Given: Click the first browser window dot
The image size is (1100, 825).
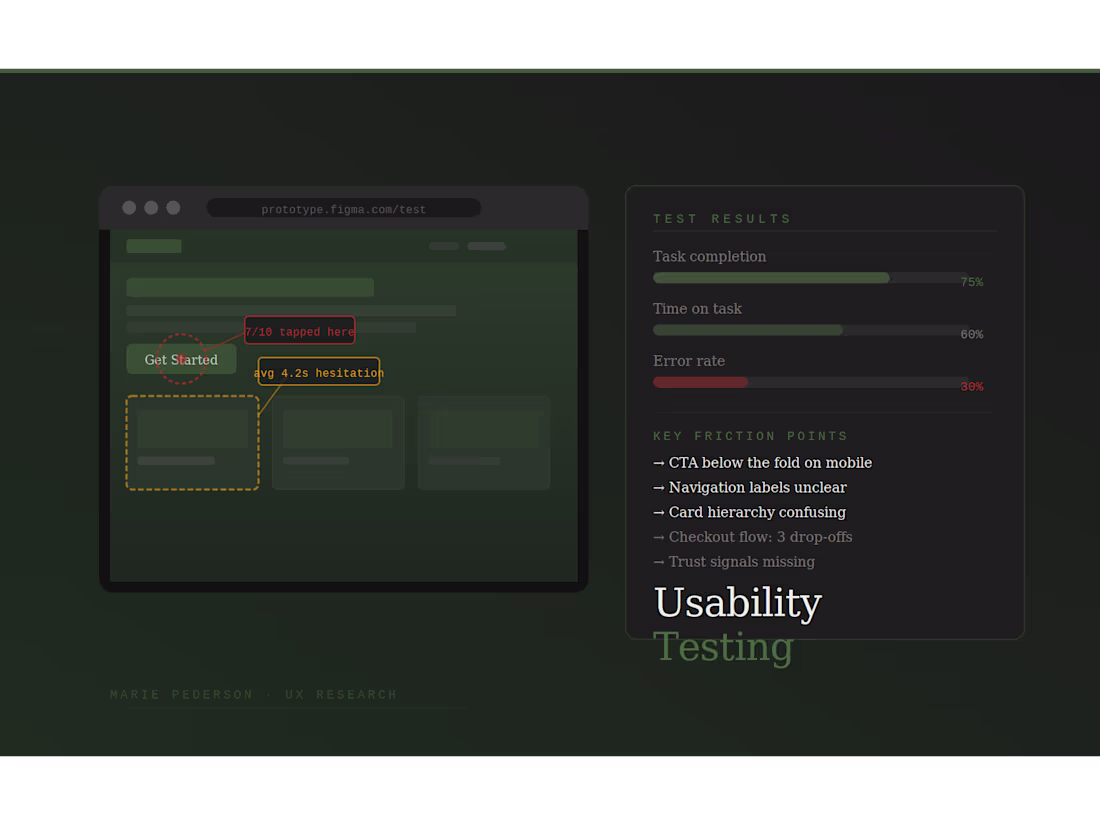Looking at the screenshot, I should click(x=129, y=208).
